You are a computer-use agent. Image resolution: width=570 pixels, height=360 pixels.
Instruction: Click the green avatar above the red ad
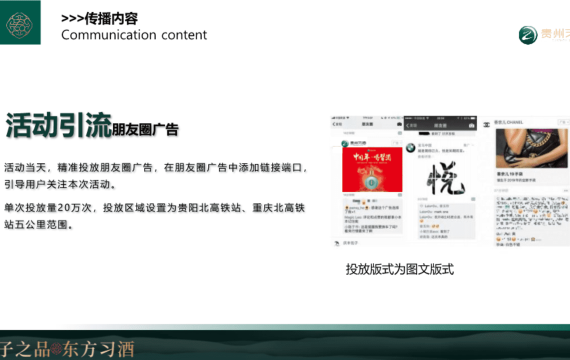click(345, 143)
